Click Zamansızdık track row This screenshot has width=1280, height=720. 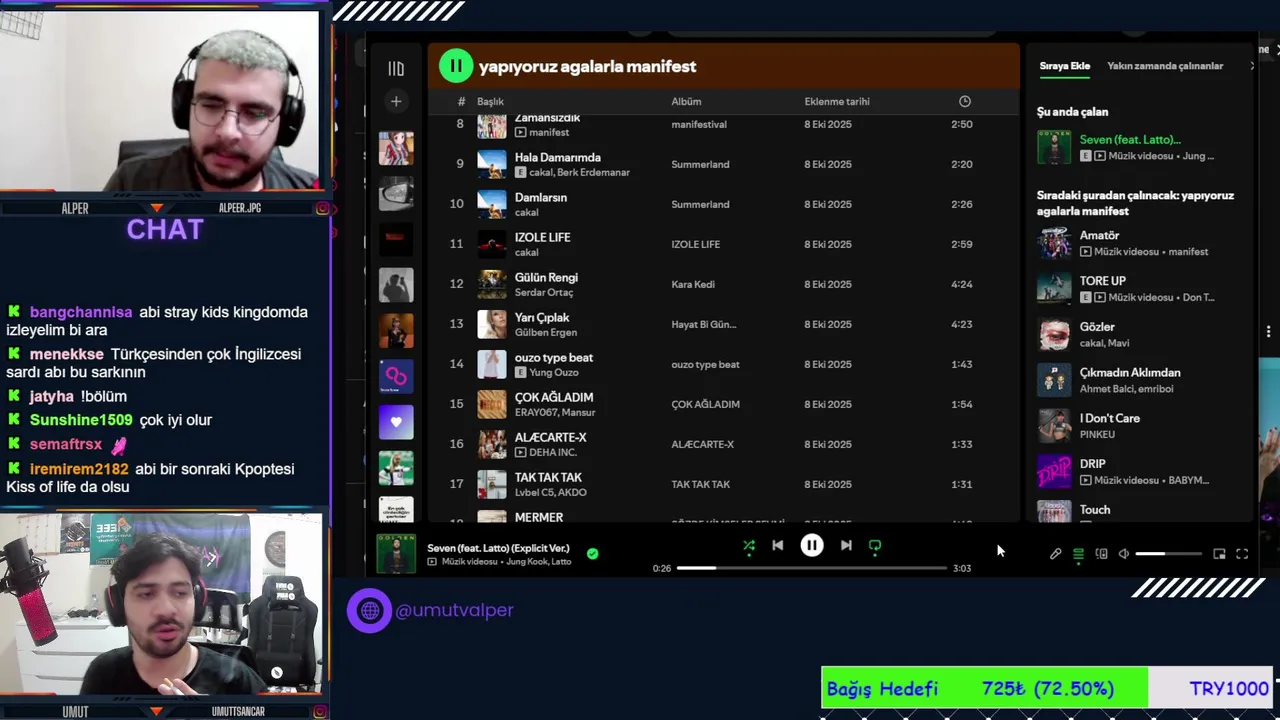pos(723,124)
